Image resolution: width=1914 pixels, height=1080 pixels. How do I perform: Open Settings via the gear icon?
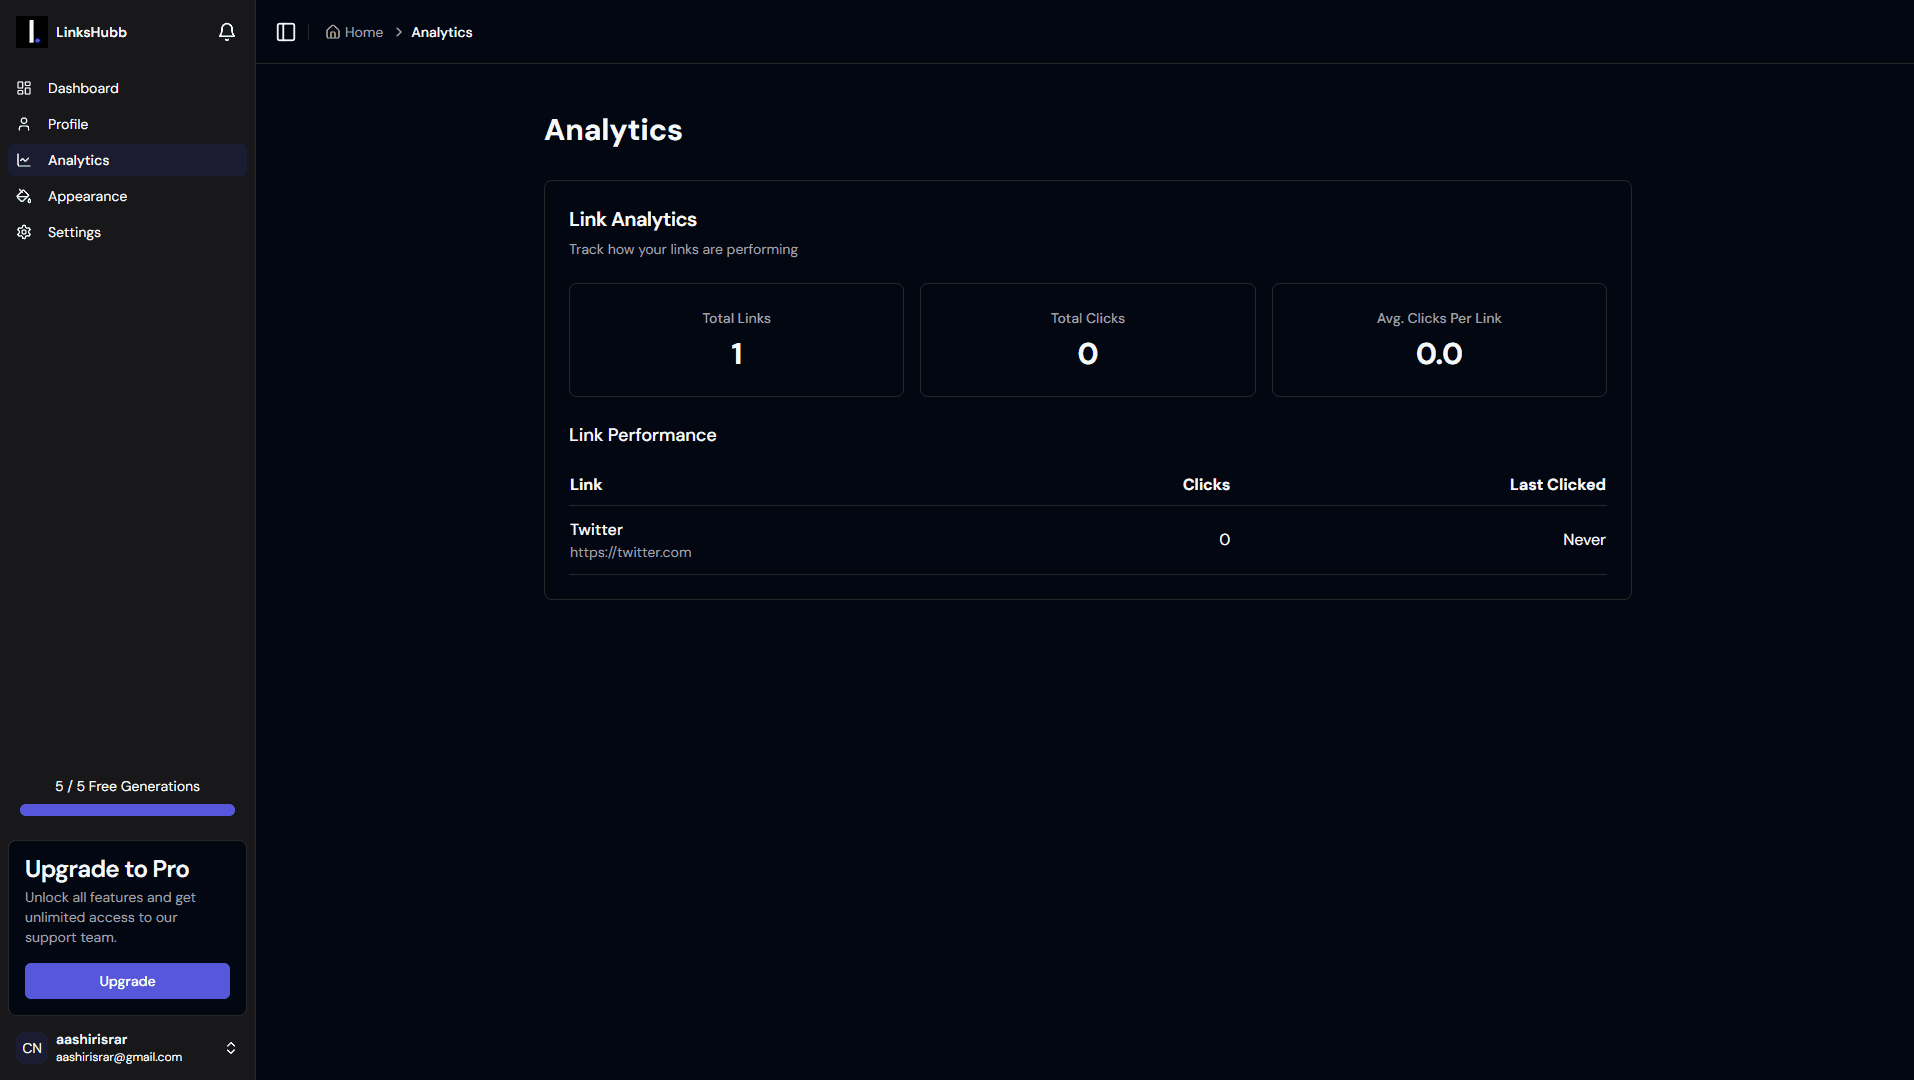23,232
